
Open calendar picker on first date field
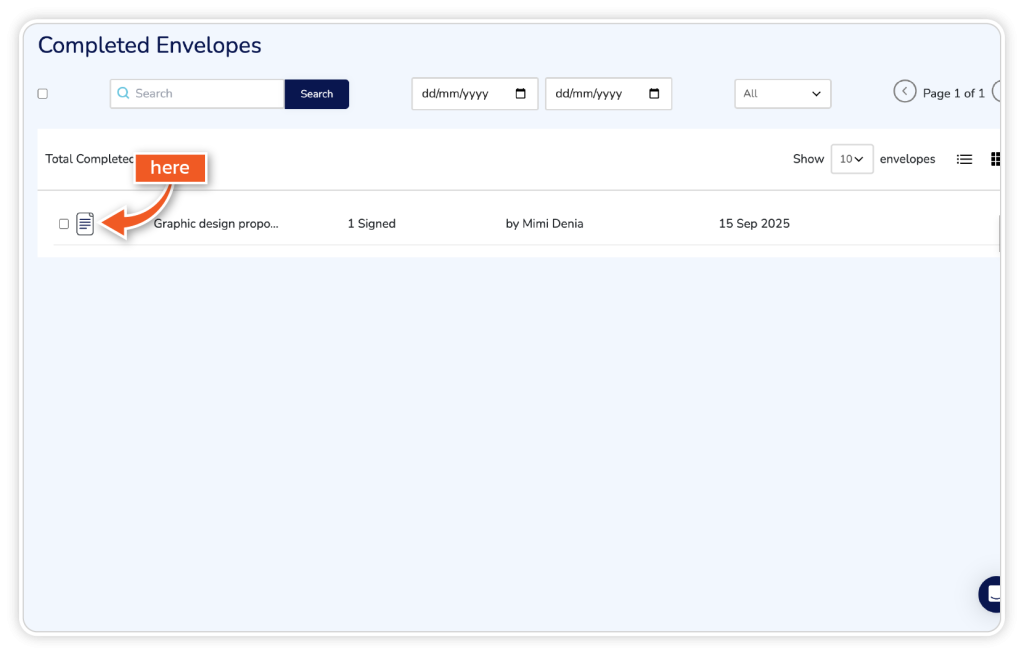(x=520, y=94)
